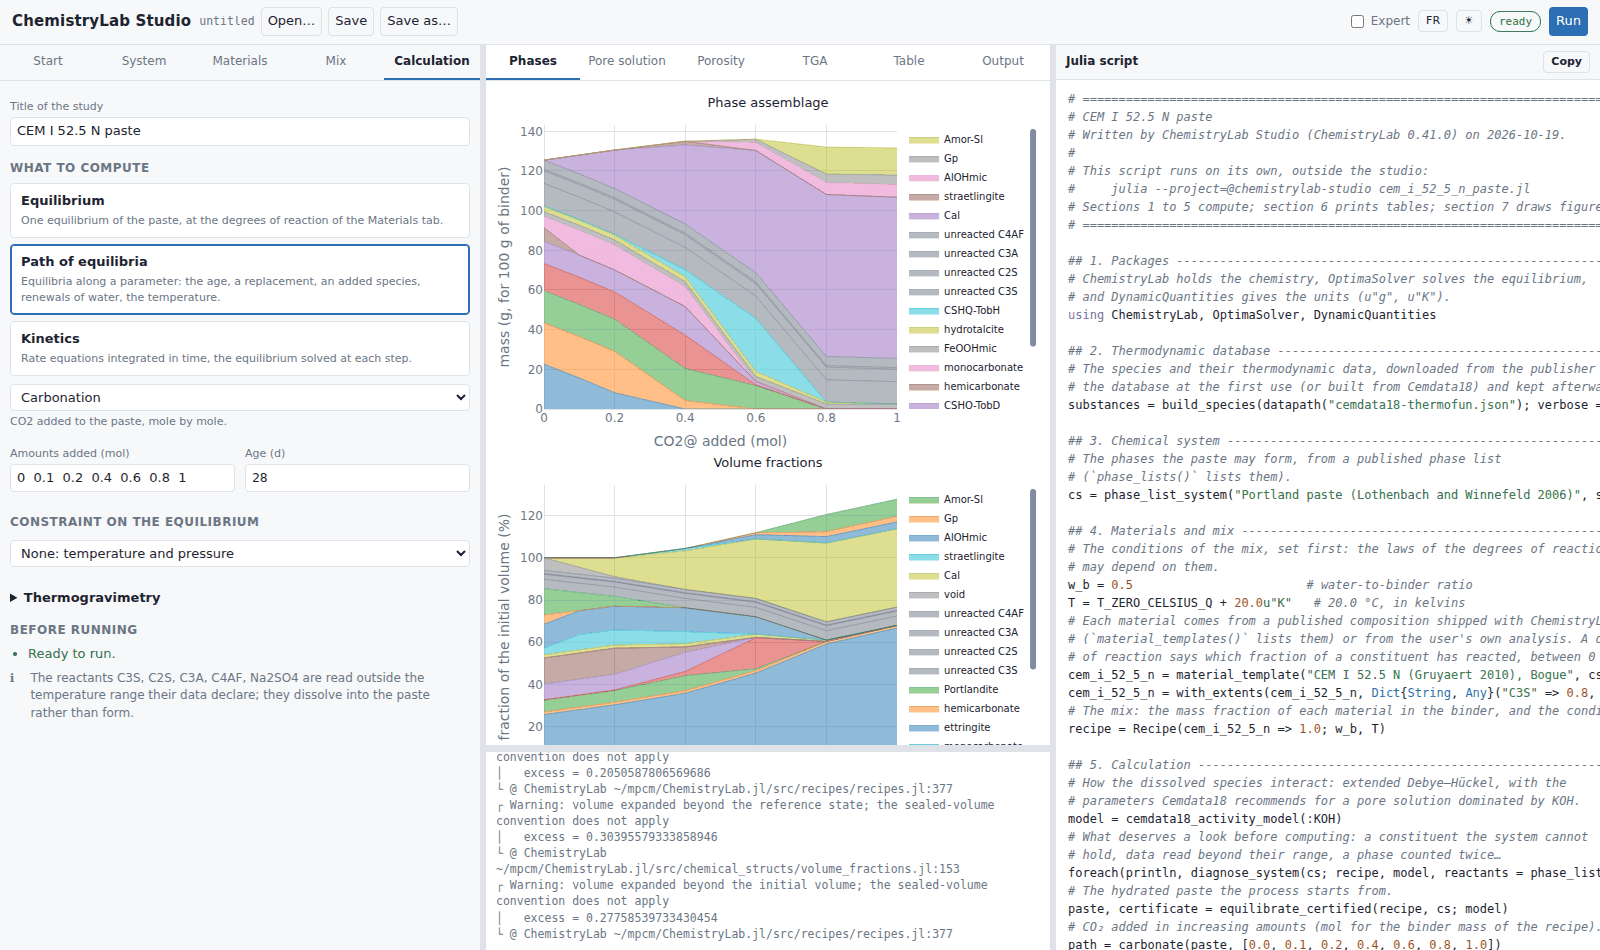The image size is (1600, 950).
Task: Select the Equilibrium computation option
Action: click(240, 210)
